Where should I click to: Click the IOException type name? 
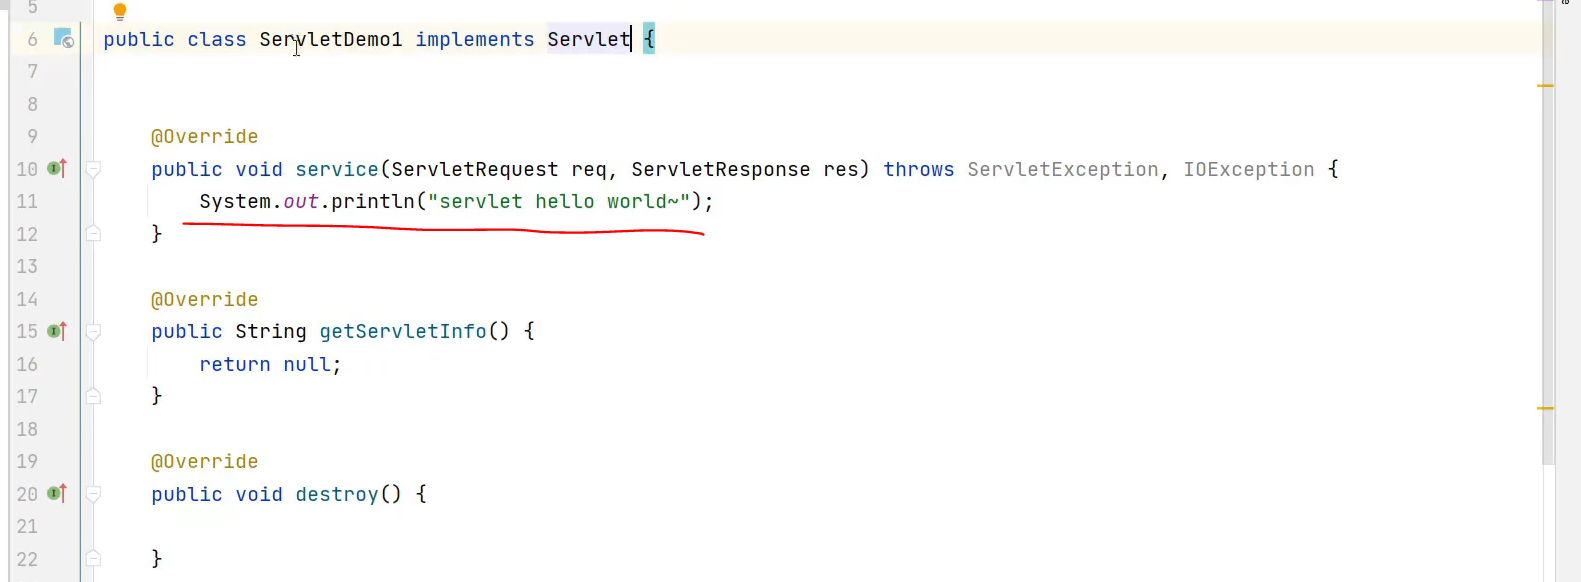coord(1249,169)
